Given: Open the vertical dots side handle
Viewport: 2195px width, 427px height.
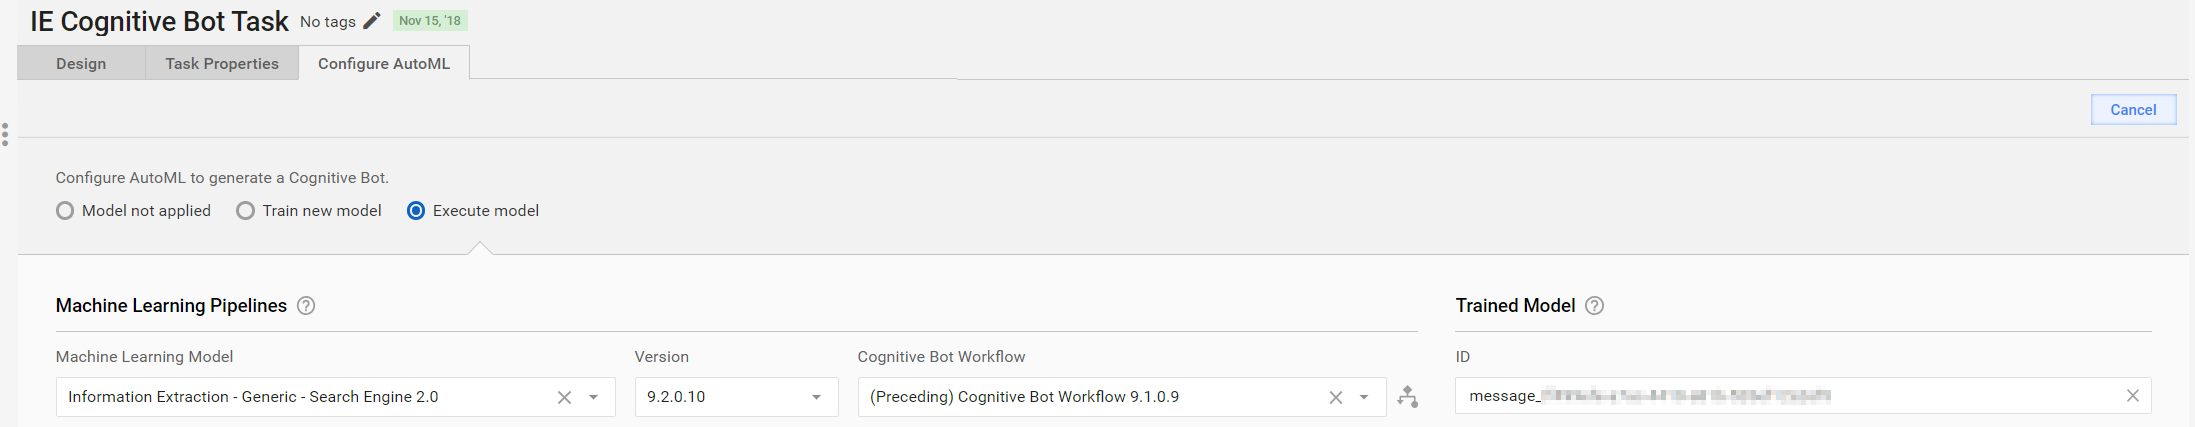Looking at the screenshot, I should (5, 134).
